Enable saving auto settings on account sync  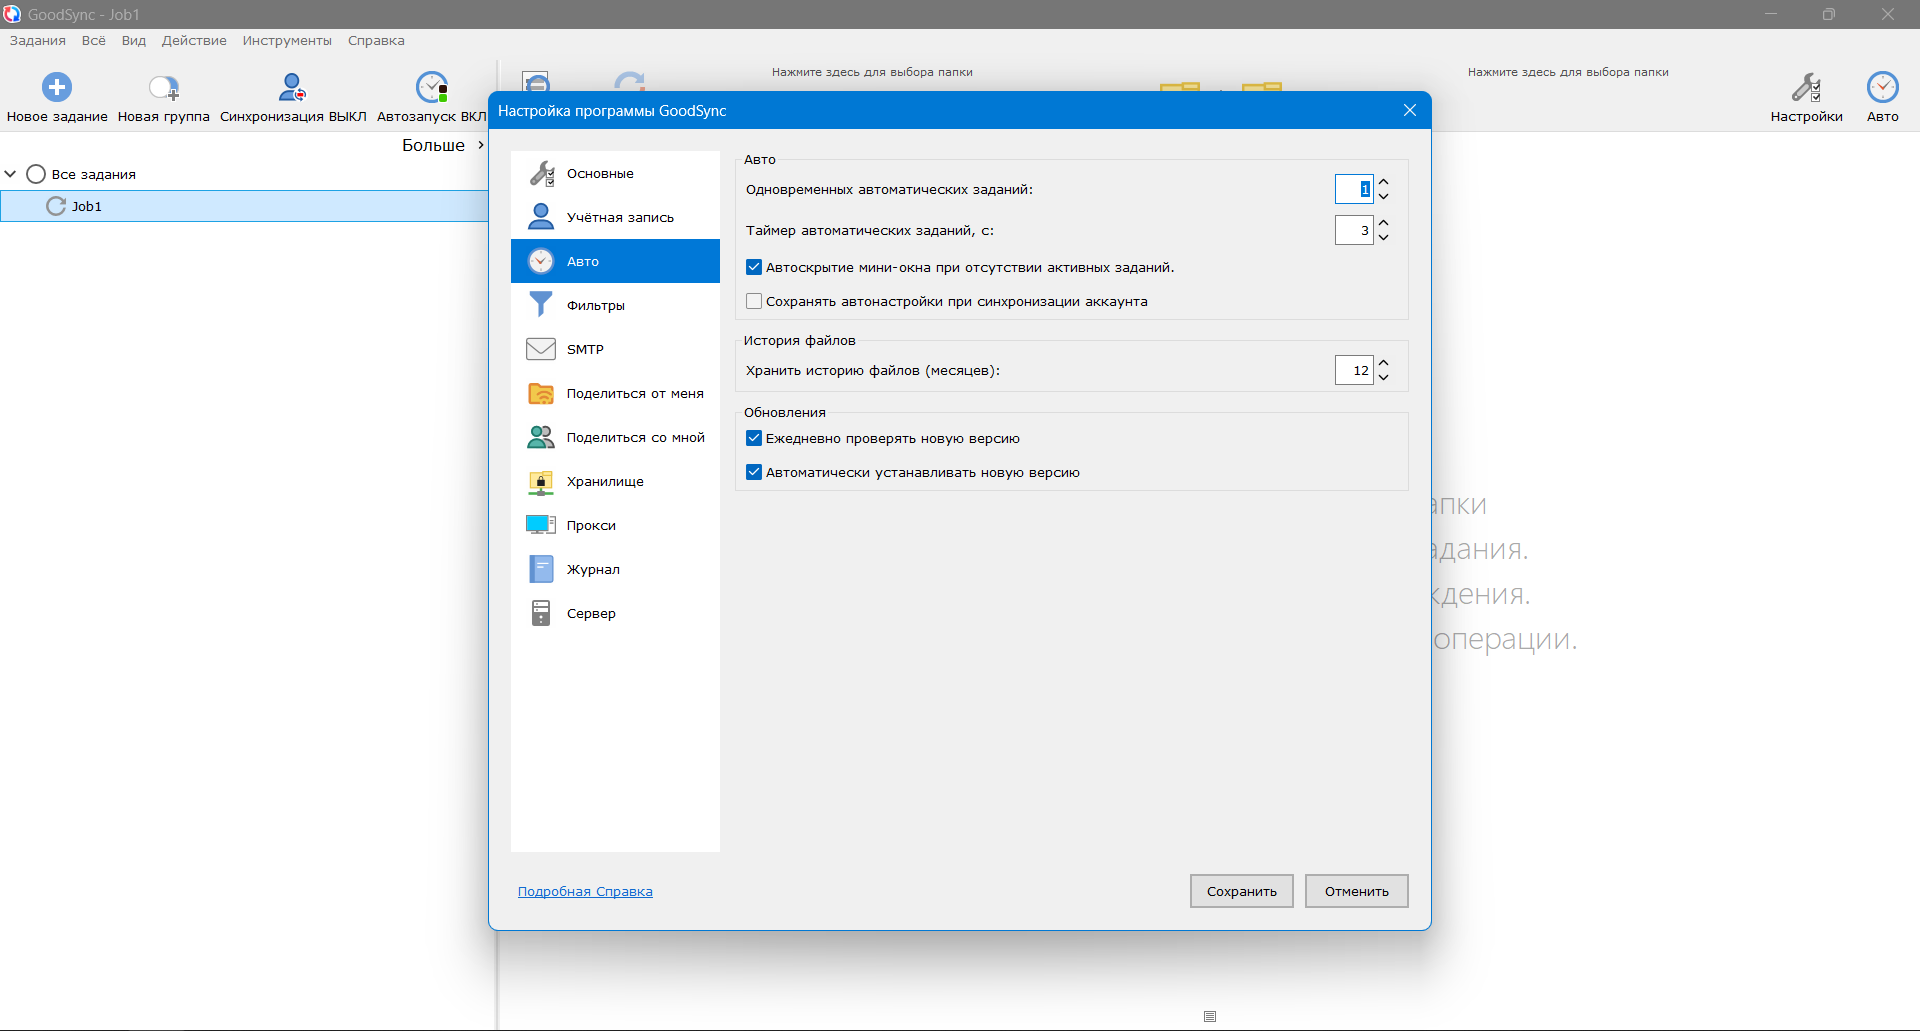(754, 302)
